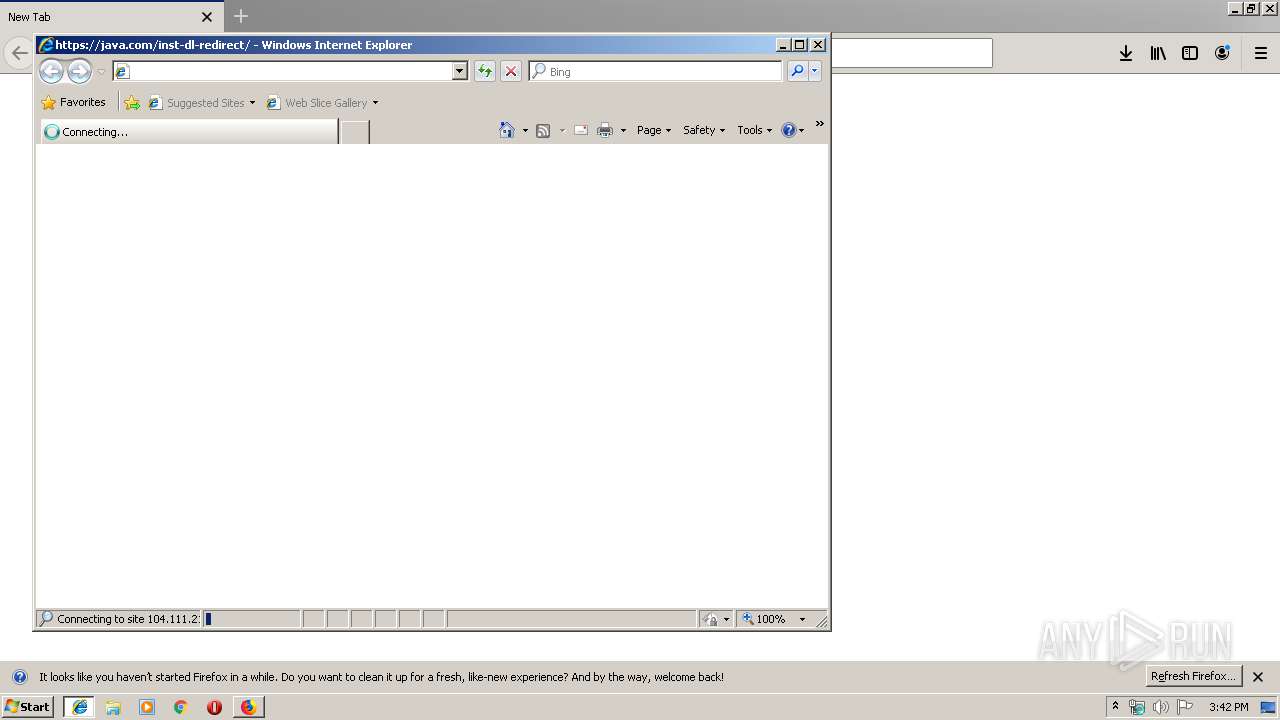Toggle Firefox sidebar icon
Viewport: 1280px width, 720px height.
point(1190,54)
